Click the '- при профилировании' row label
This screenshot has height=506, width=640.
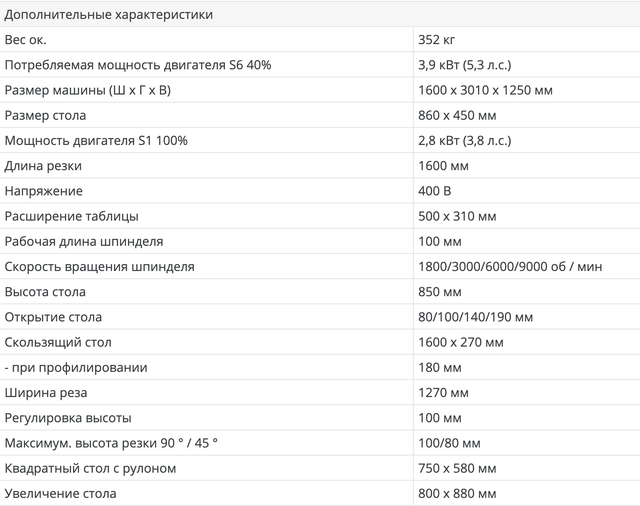tap(76, 368)
